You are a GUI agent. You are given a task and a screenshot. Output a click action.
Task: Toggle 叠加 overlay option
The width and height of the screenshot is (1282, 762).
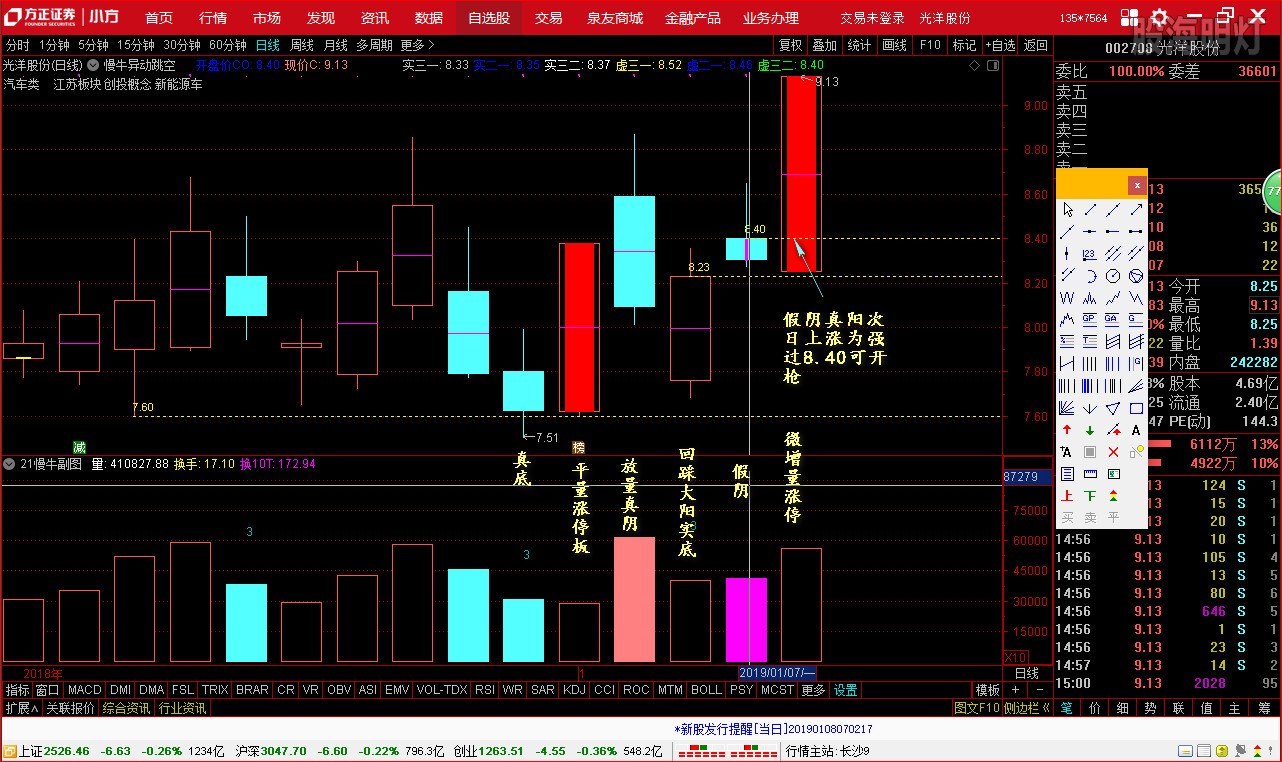824,45
